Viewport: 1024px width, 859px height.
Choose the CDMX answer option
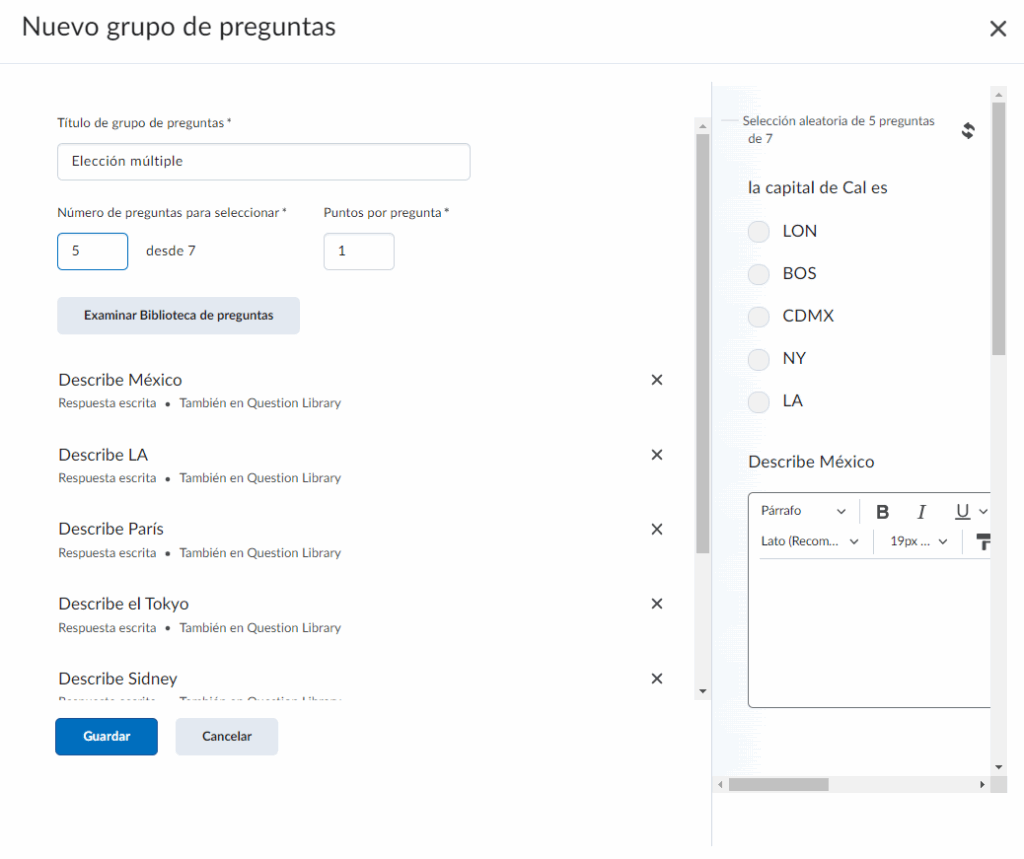click(x=759, y=316)
